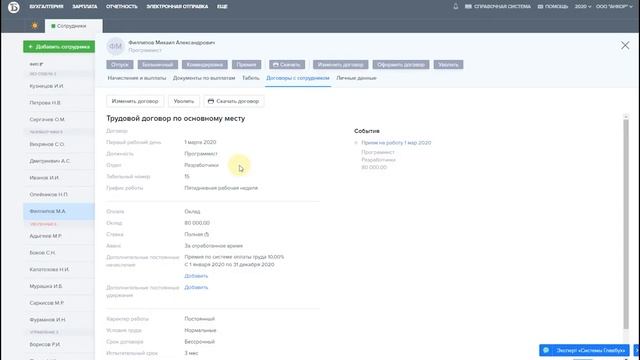Click the gray Премия button
This screenshot has height=360, width=640.
247,64
